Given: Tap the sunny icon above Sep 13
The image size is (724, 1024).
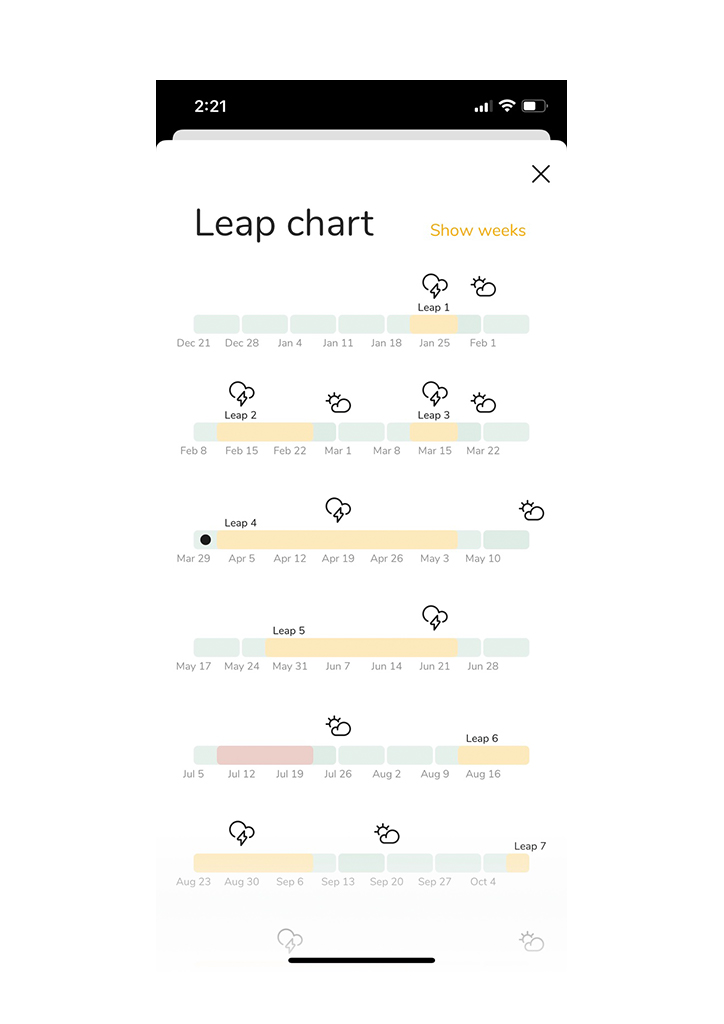Looking at the screenshot, I should click(386, 833).
